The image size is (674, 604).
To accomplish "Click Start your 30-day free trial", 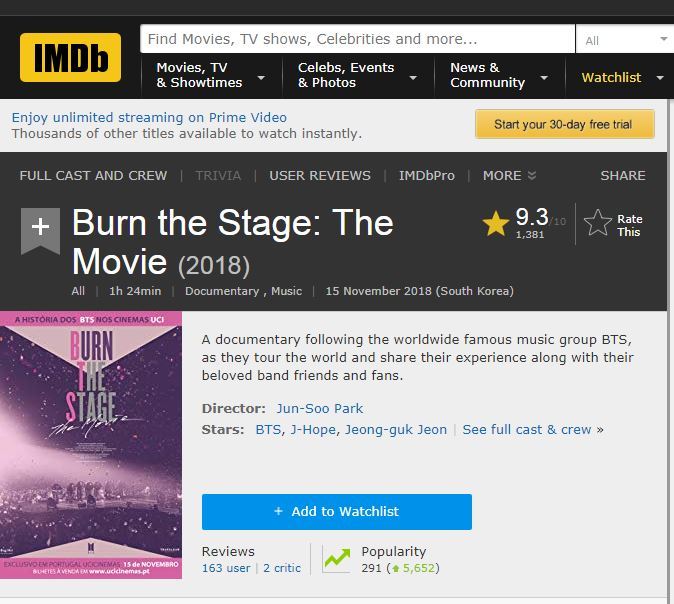I will point(564,125).
